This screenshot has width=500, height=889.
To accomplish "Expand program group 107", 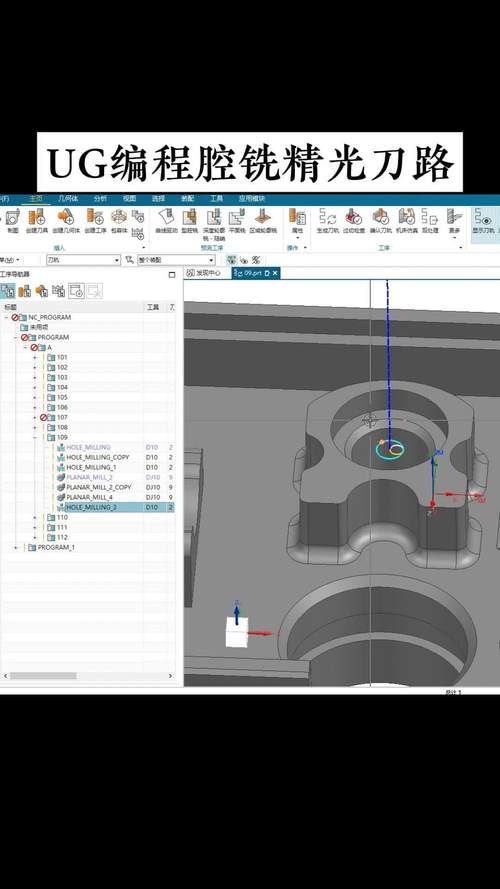I will [35, 417].
